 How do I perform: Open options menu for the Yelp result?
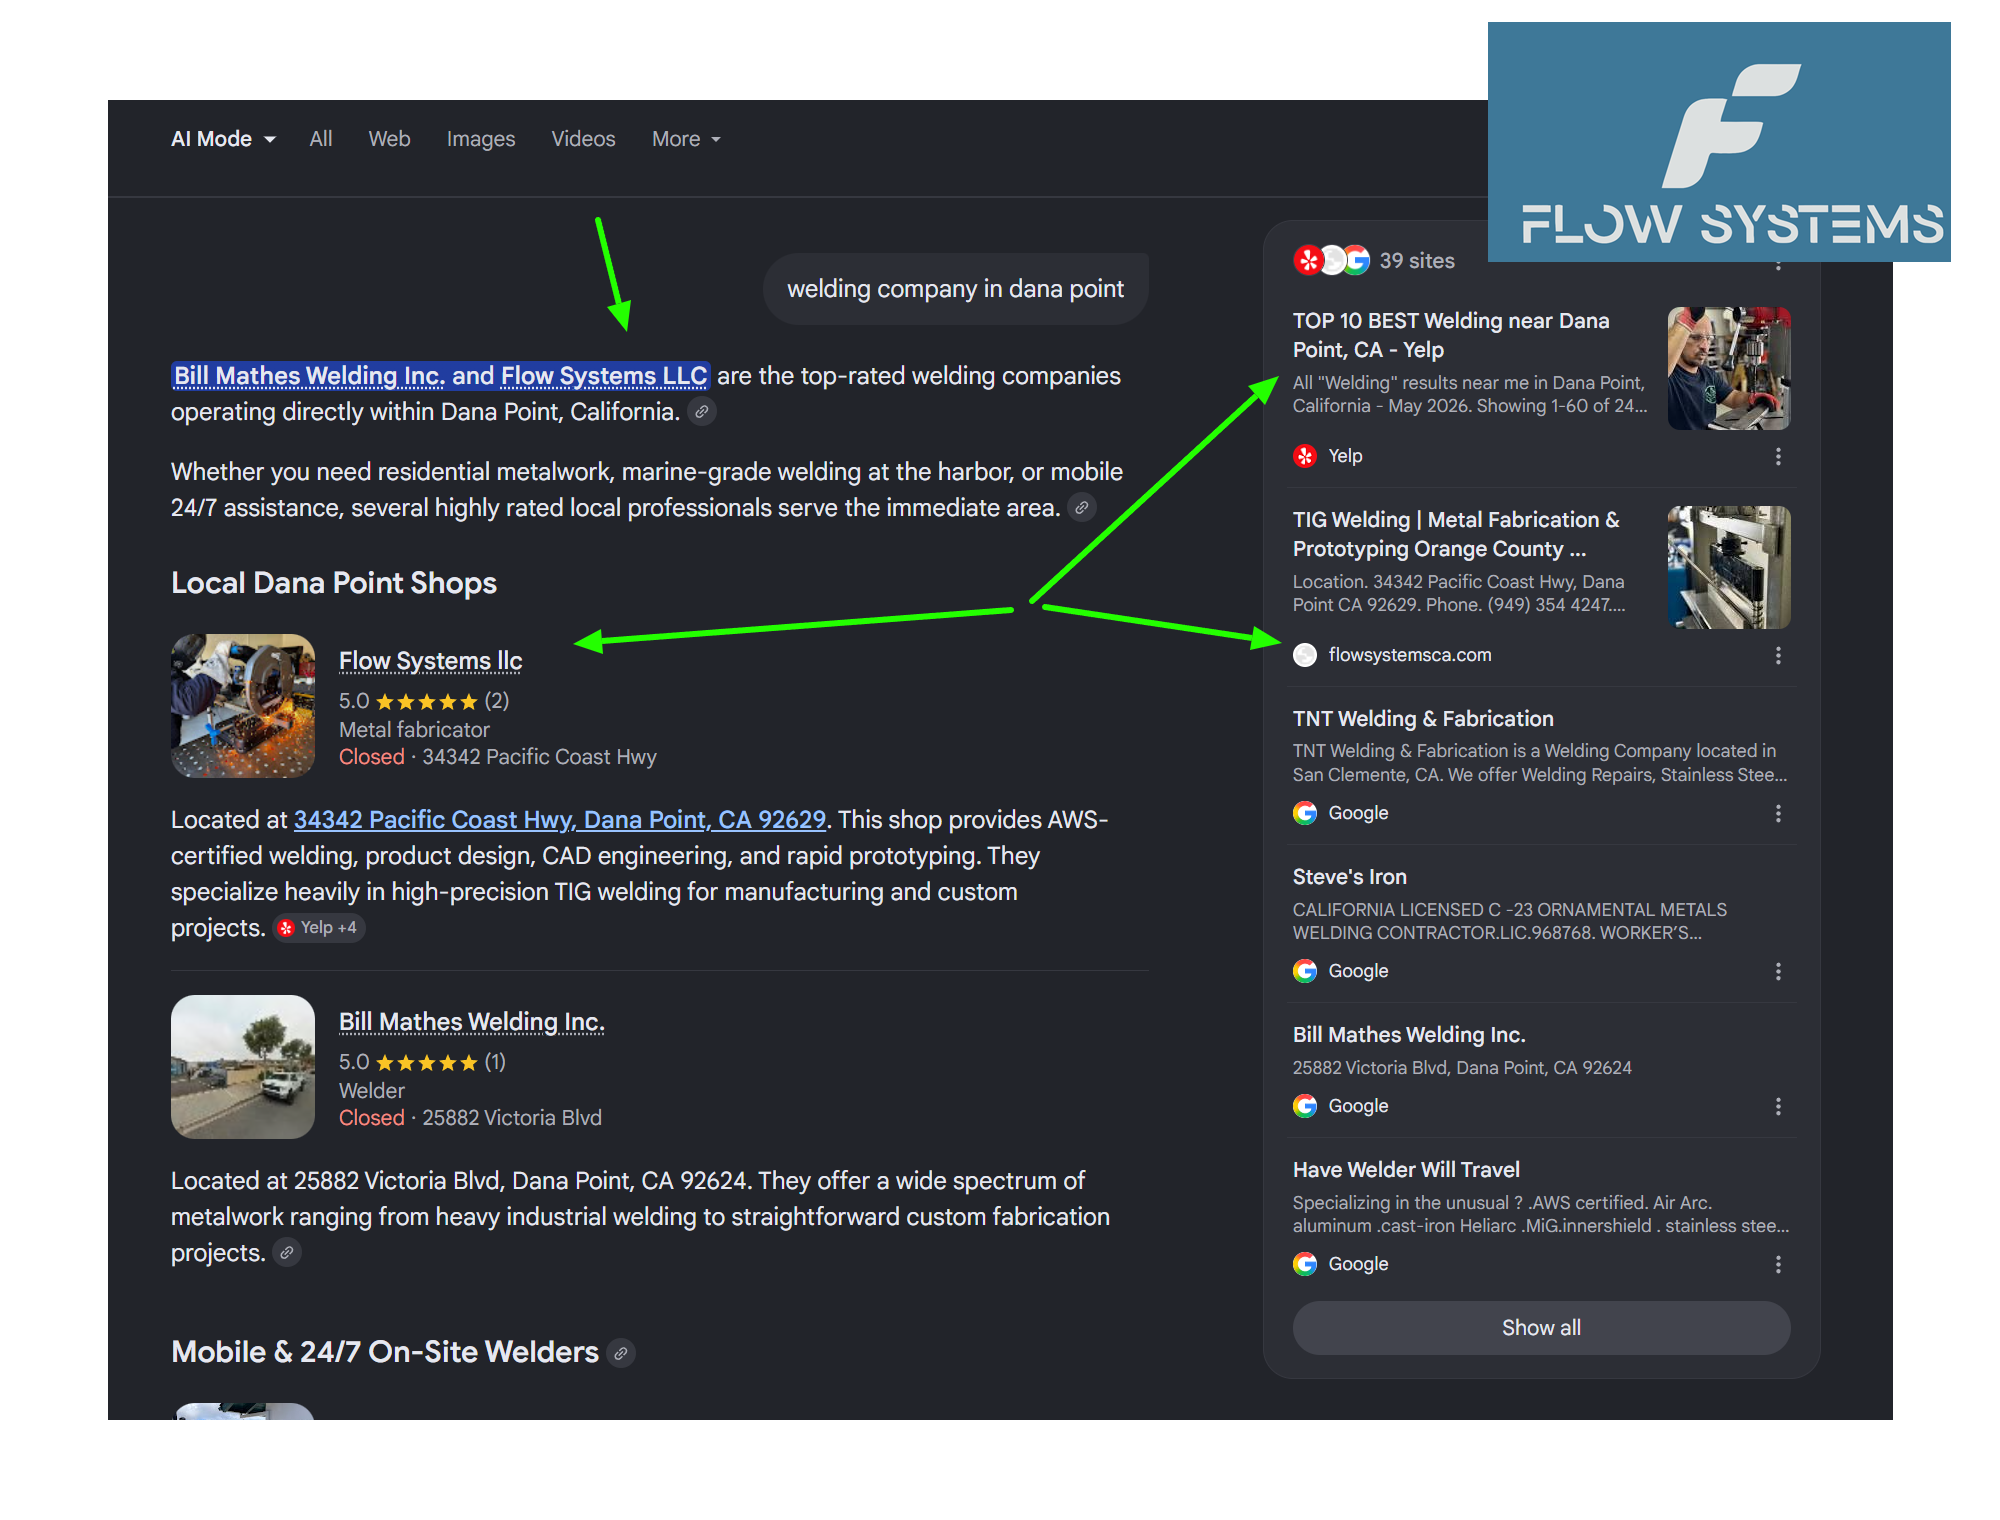pos(1778,456)
